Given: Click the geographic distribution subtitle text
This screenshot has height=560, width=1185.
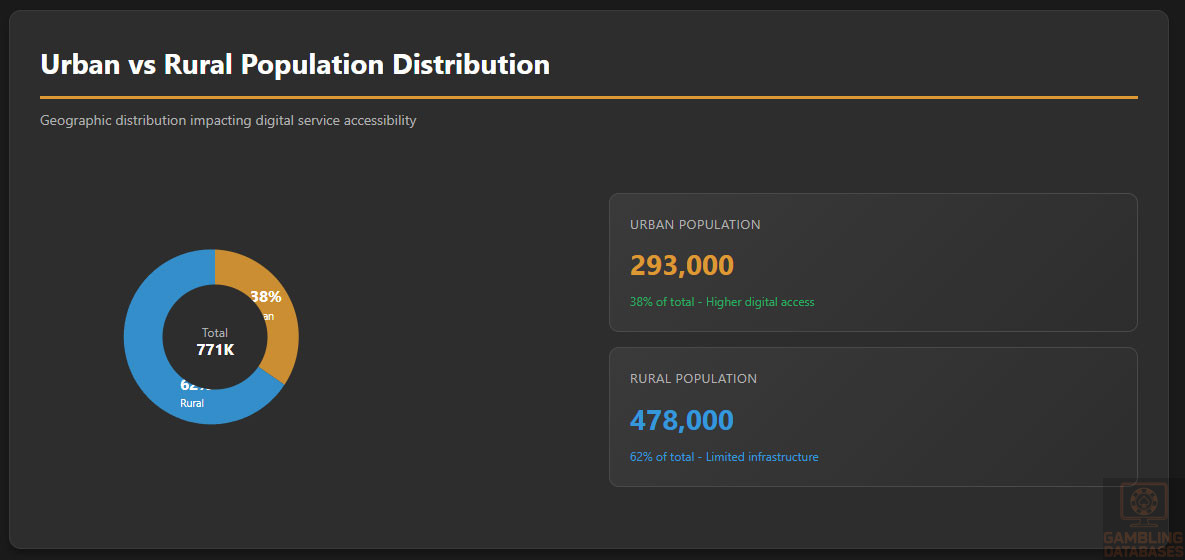Looking at the screenshot, I should [228, 121].
